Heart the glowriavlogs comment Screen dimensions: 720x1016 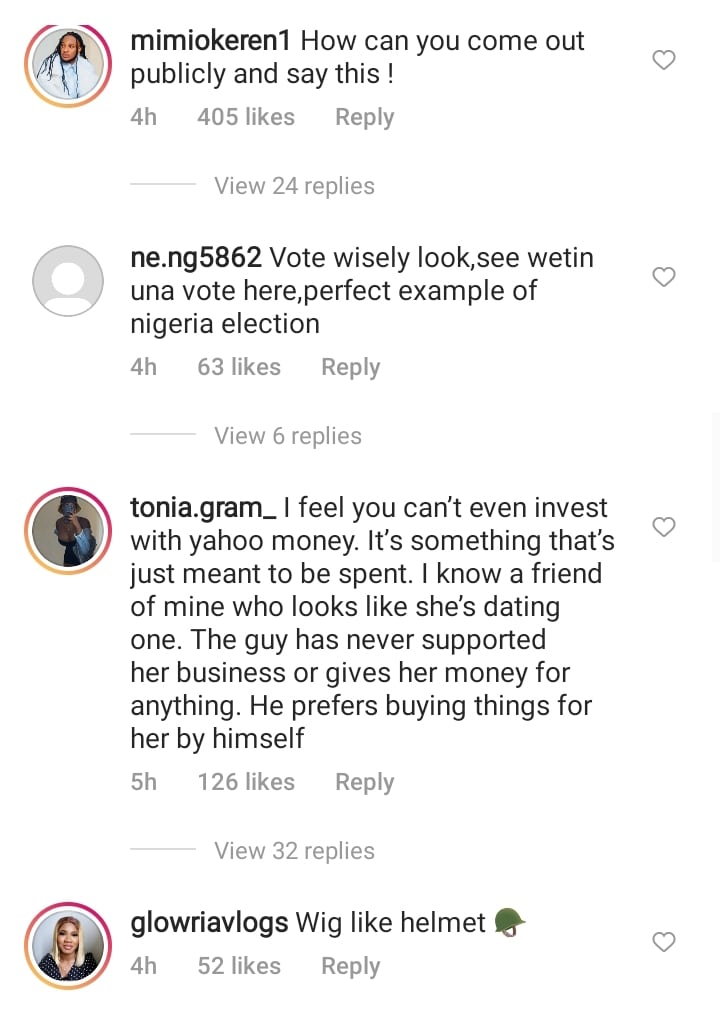point(664,942)
